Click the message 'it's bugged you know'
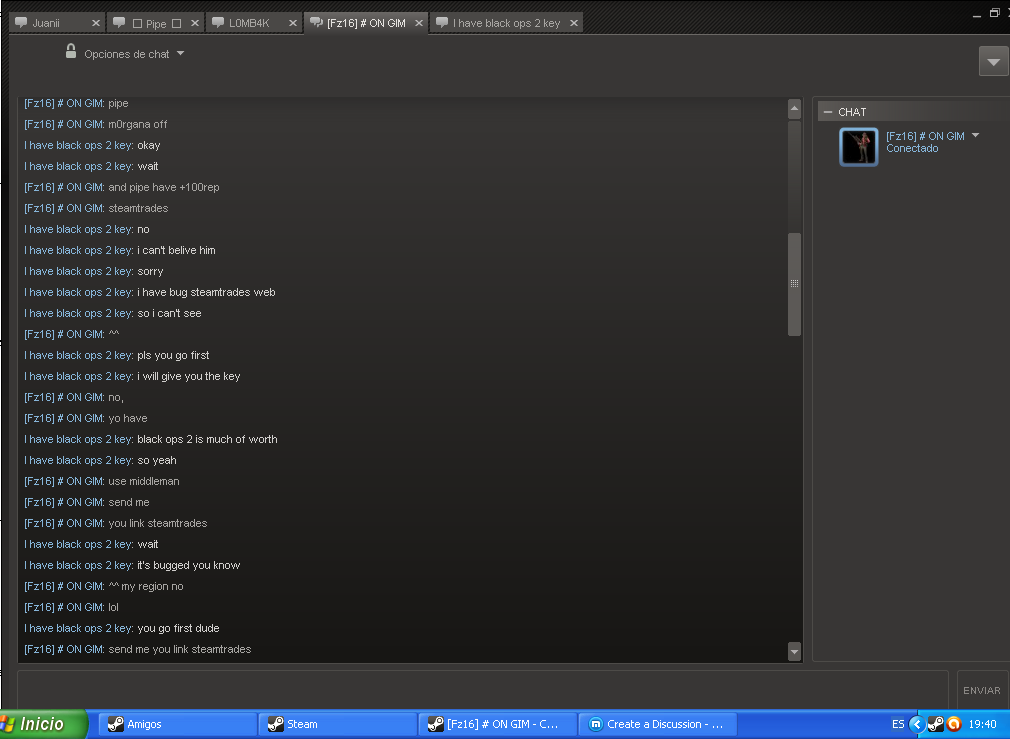Image resolution: width=1010 pixels, height=739 pixels. tap(189, 565)
